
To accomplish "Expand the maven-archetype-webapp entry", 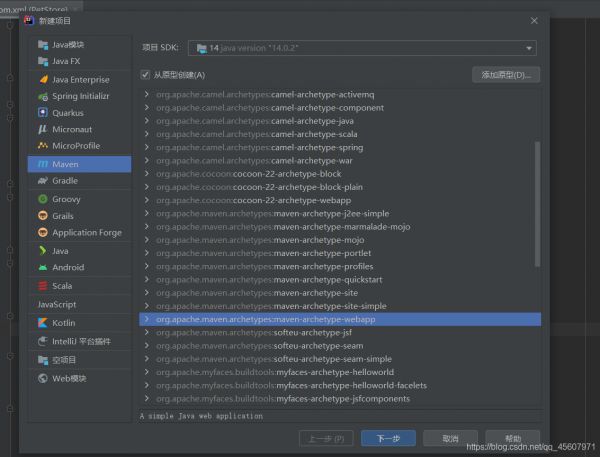I will click(x=147, y=319).
